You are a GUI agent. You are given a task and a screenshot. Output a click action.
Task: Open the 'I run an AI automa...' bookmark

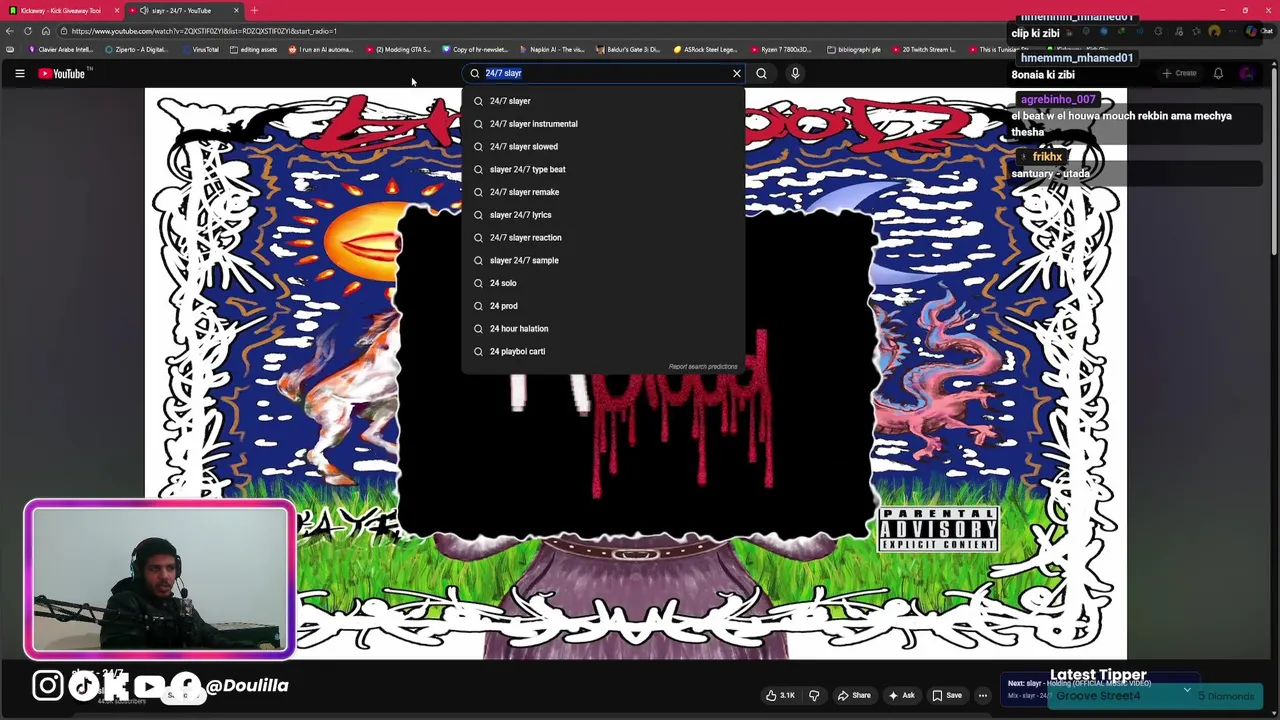321,49
